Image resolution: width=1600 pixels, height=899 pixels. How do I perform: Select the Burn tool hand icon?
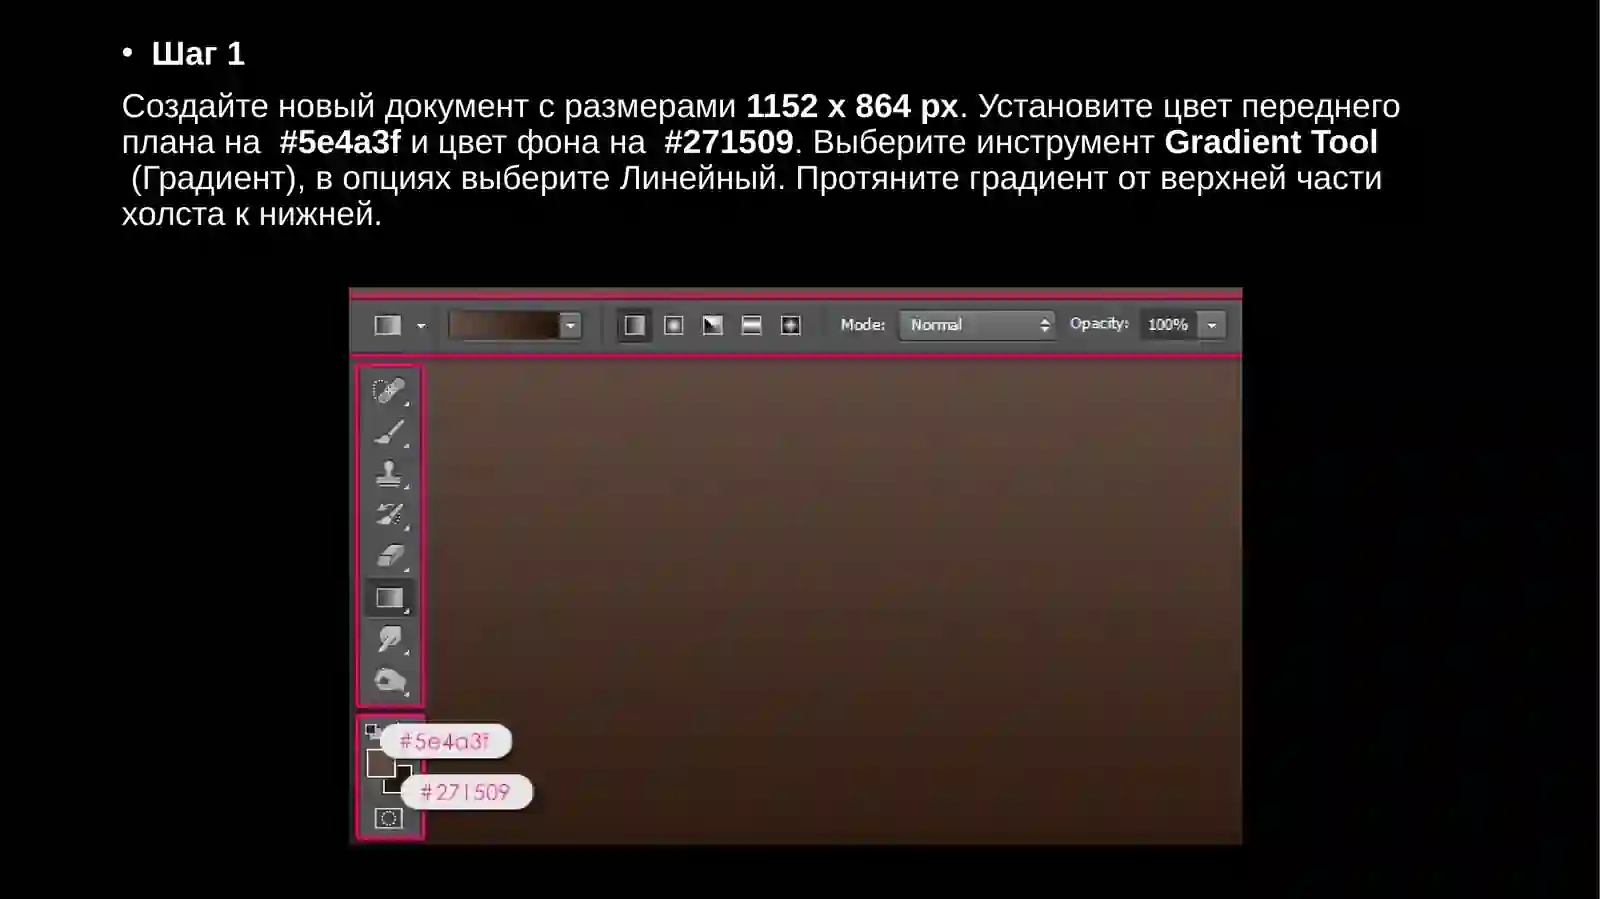389,681
